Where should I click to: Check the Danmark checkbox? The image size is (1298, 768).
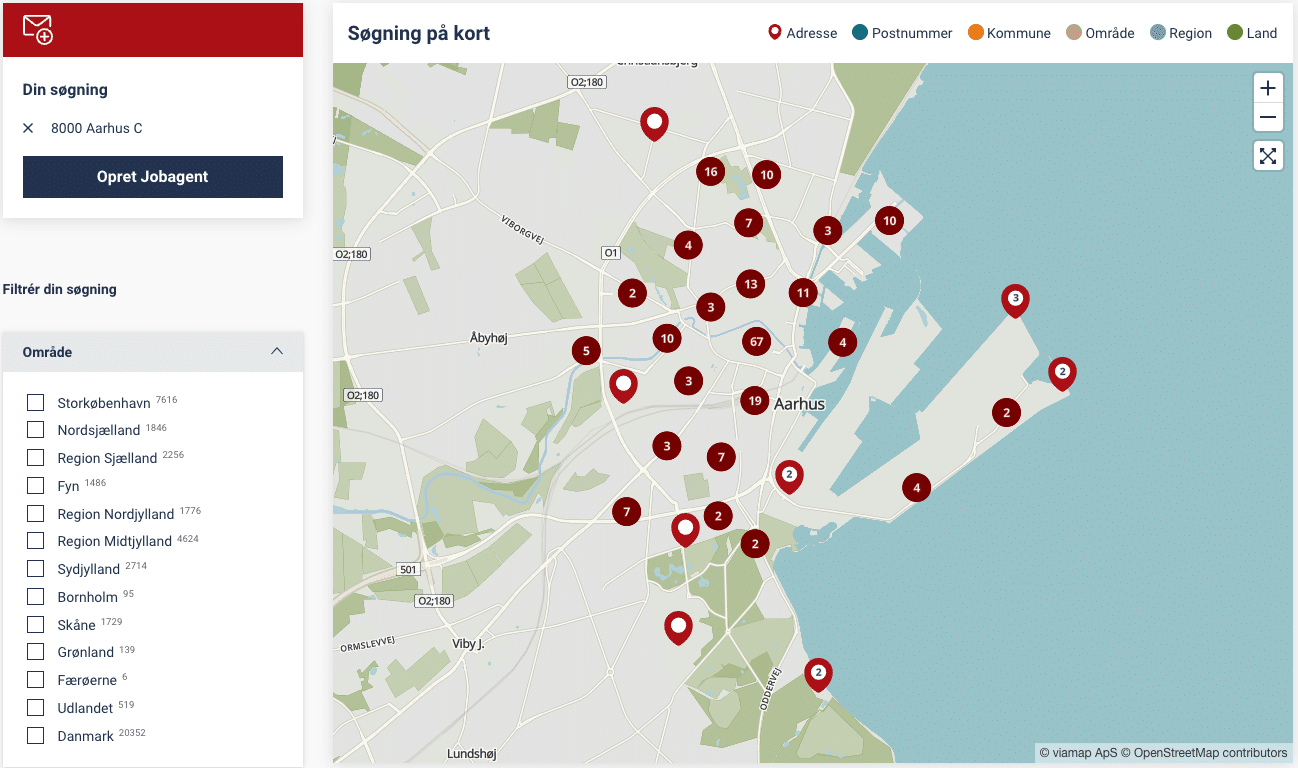point(35,734)
